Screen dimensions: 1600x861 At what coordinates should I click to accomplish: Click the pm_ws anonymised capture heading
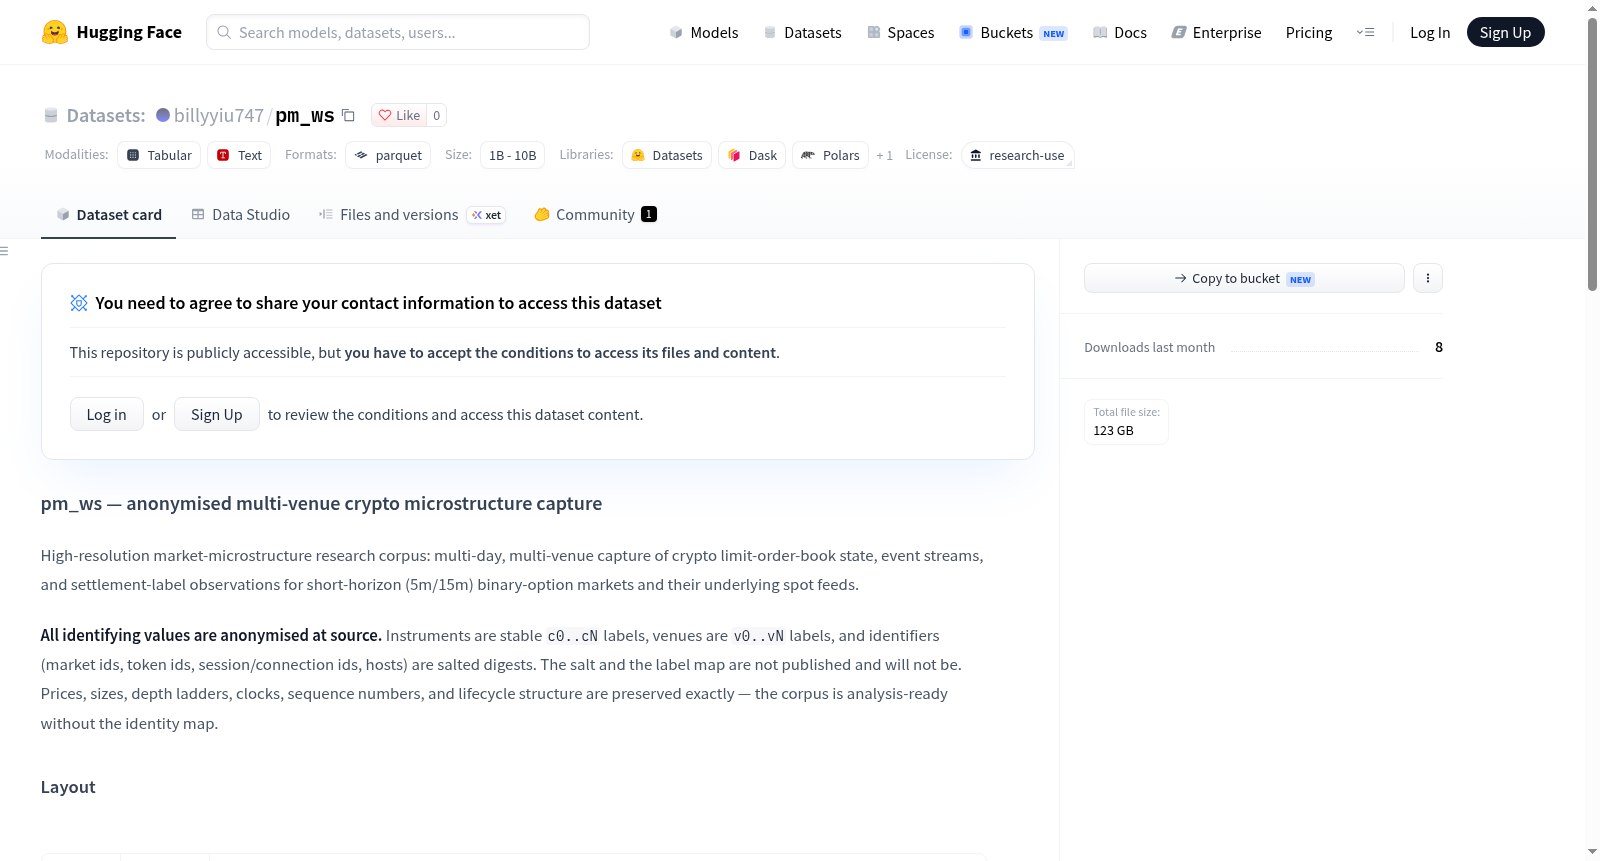321,503
